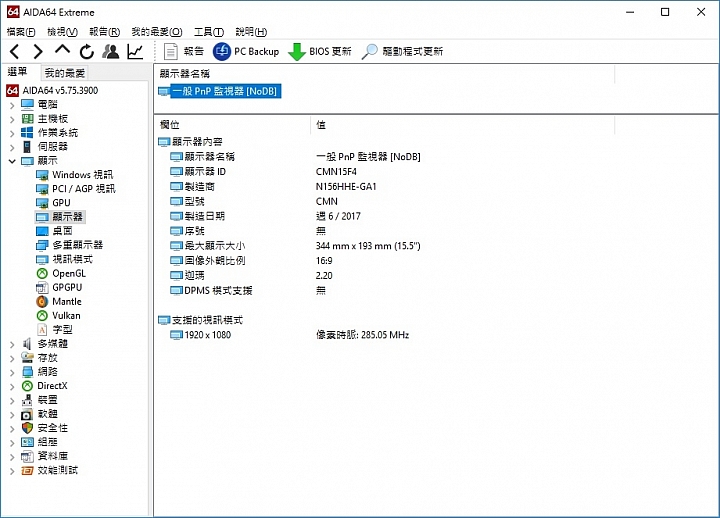Open the 檢視(V) menu

pyautogui.click(x=62, y=32)
